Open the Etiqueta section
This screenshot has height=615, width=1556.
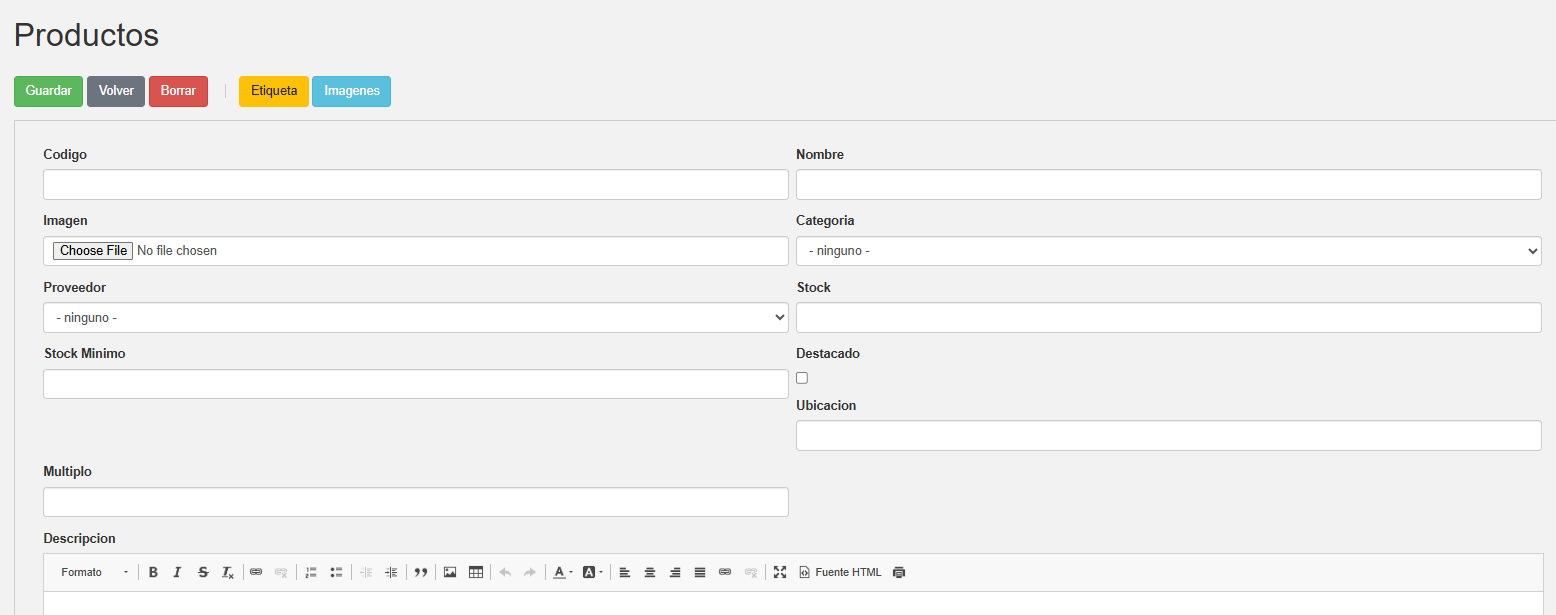click(x=274, y=91)
